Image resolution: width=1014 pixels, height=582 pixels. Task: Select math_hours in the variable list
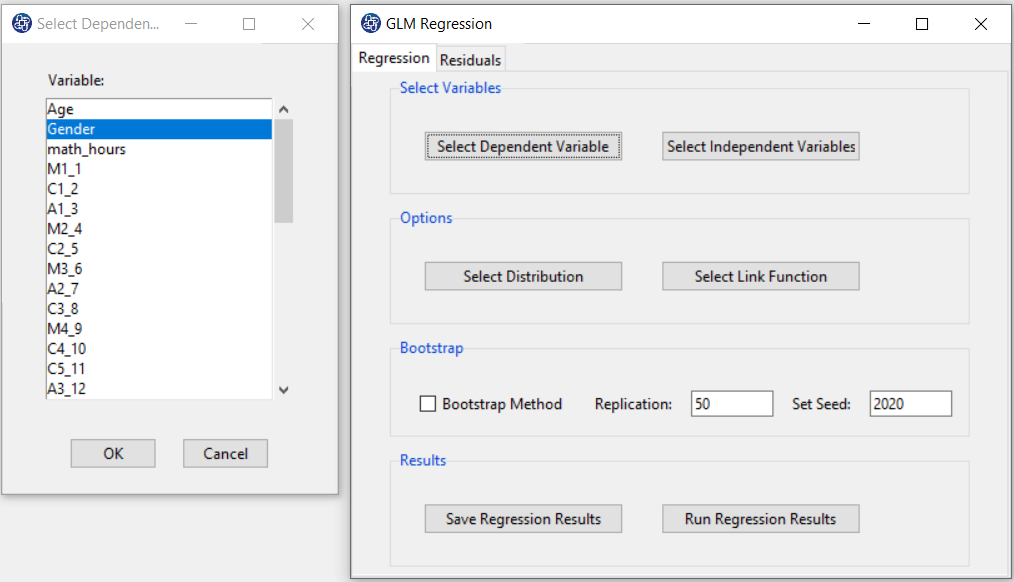(x=159, y=149)
